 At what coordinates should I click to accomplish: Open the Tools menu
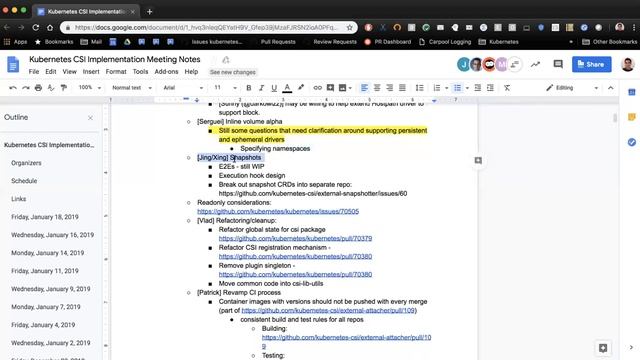tap(140, 71)
